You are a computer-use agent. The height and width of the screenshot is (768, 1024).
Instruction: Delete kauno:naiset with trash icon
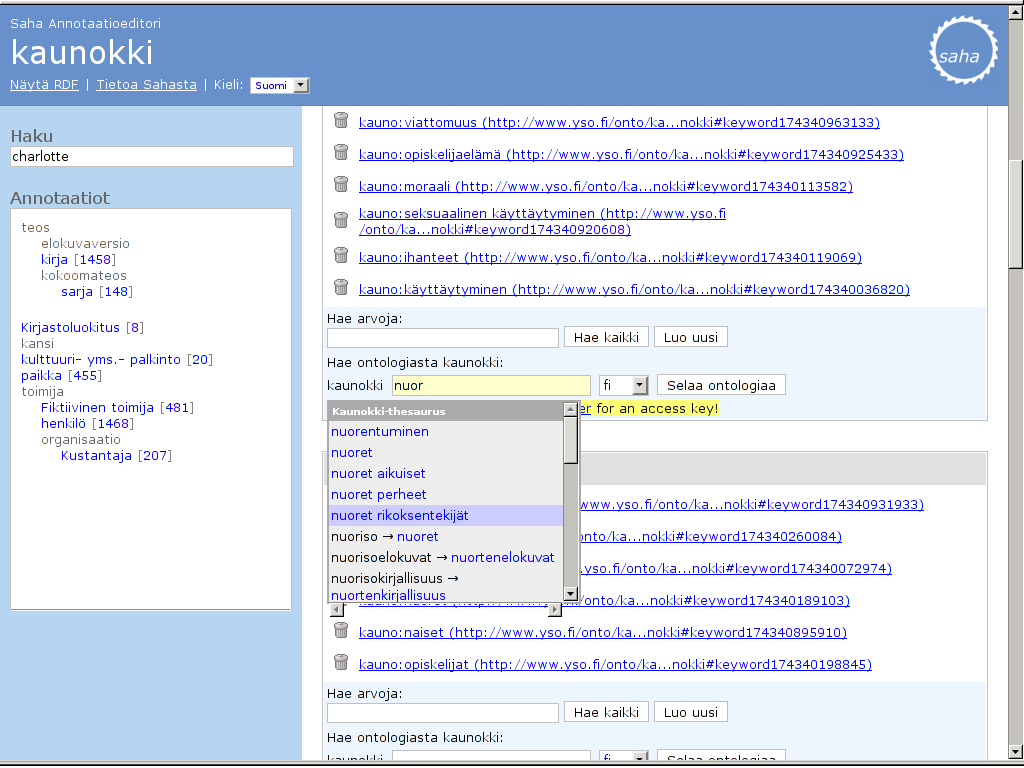(x=341, y=630)
